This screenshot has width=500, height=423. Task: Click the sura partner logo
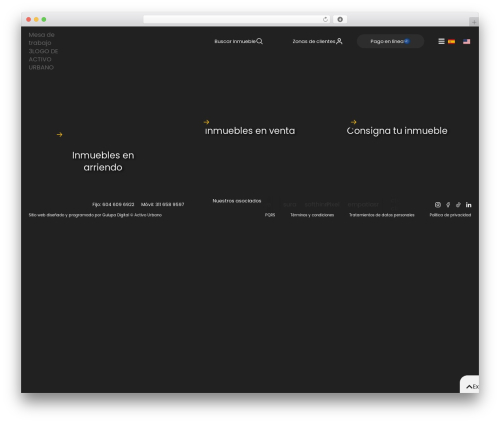[x=290, y=204]
